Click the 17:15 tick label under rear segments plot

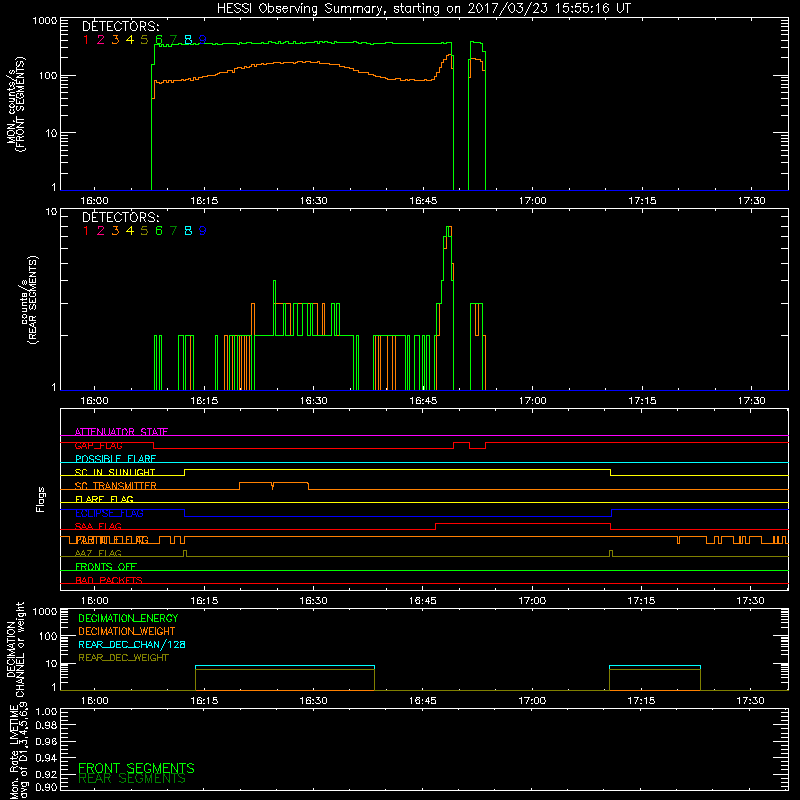pyautogui.click(x=642, y=401)
